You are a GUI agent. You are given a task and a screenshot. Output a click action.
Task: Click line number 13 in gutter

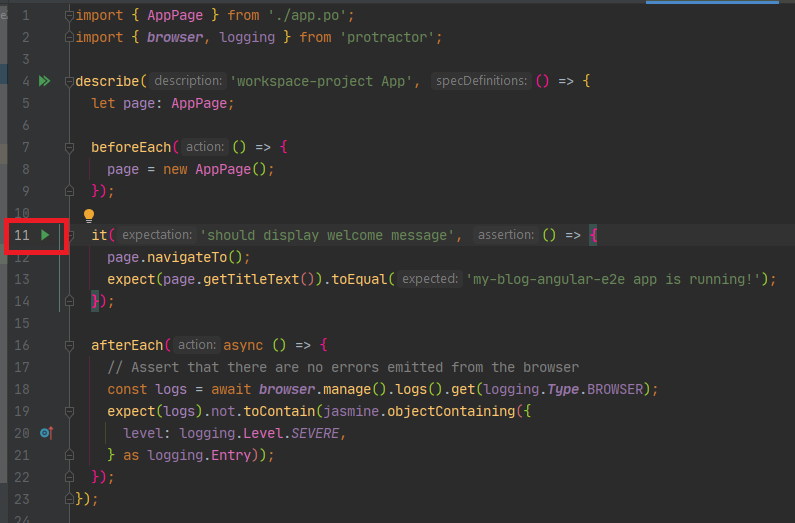click(x=22, y=279)
